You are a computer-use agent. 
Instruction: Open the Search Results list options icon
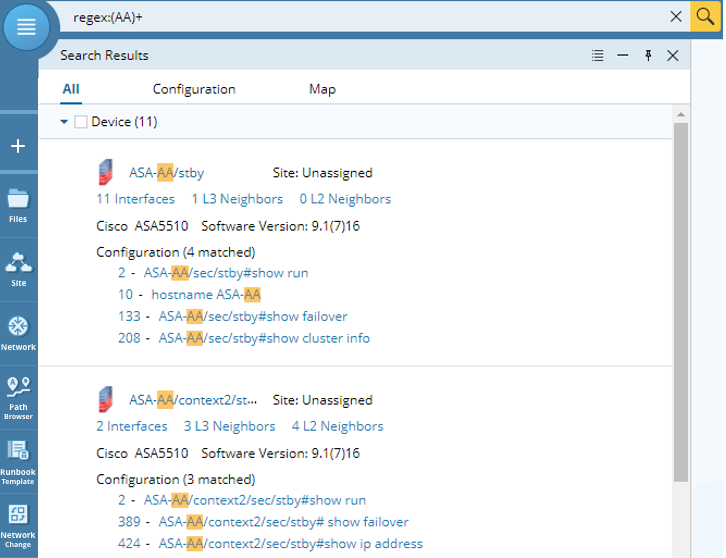coord(597,56)
